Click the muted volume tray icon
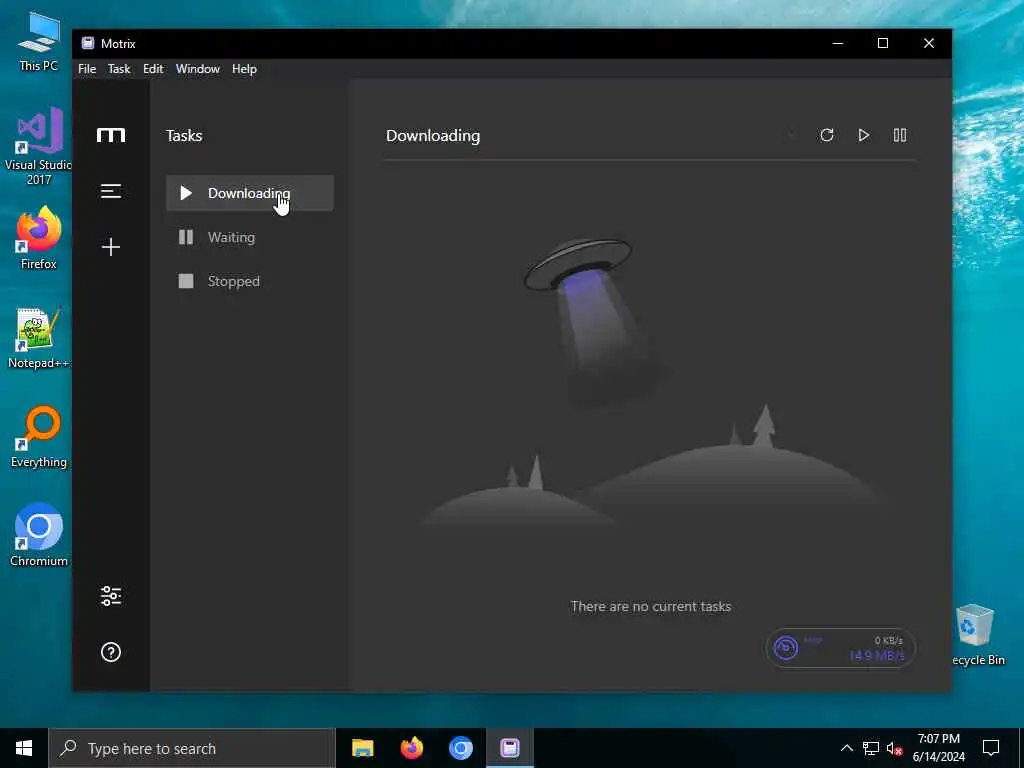Image resolution: width=1024 pixels, height=768 pixels. [894, 748]
